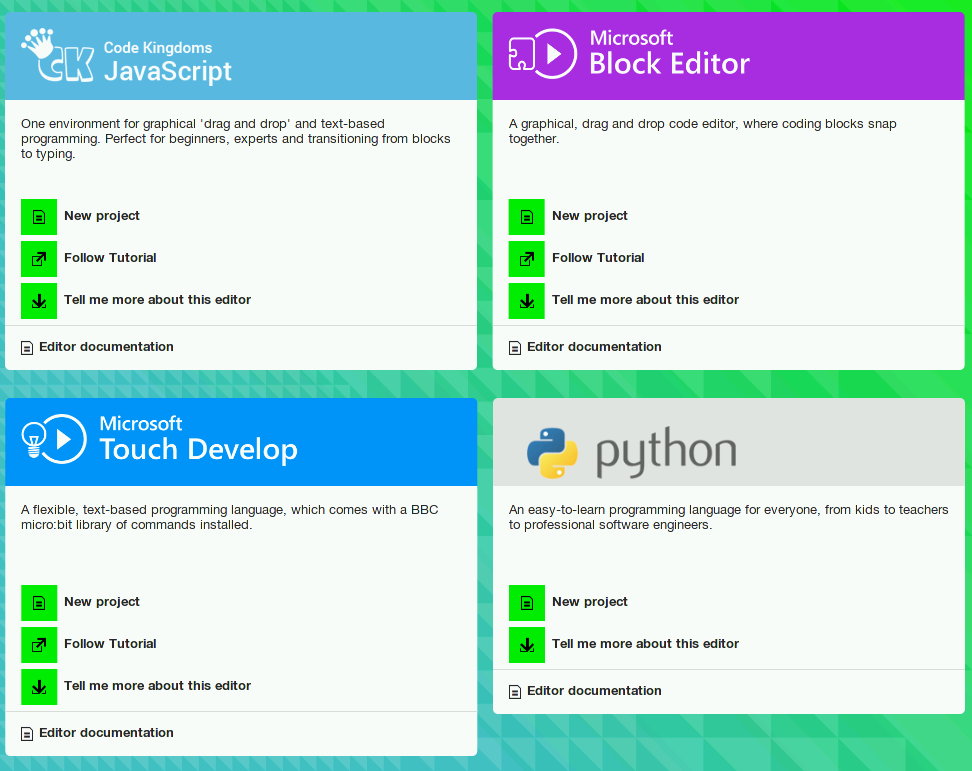Viewport: 972px width, 771px height.
Task: Select 'Tell me more about this editor' for Touch Develop
Action: pos(157,686)
